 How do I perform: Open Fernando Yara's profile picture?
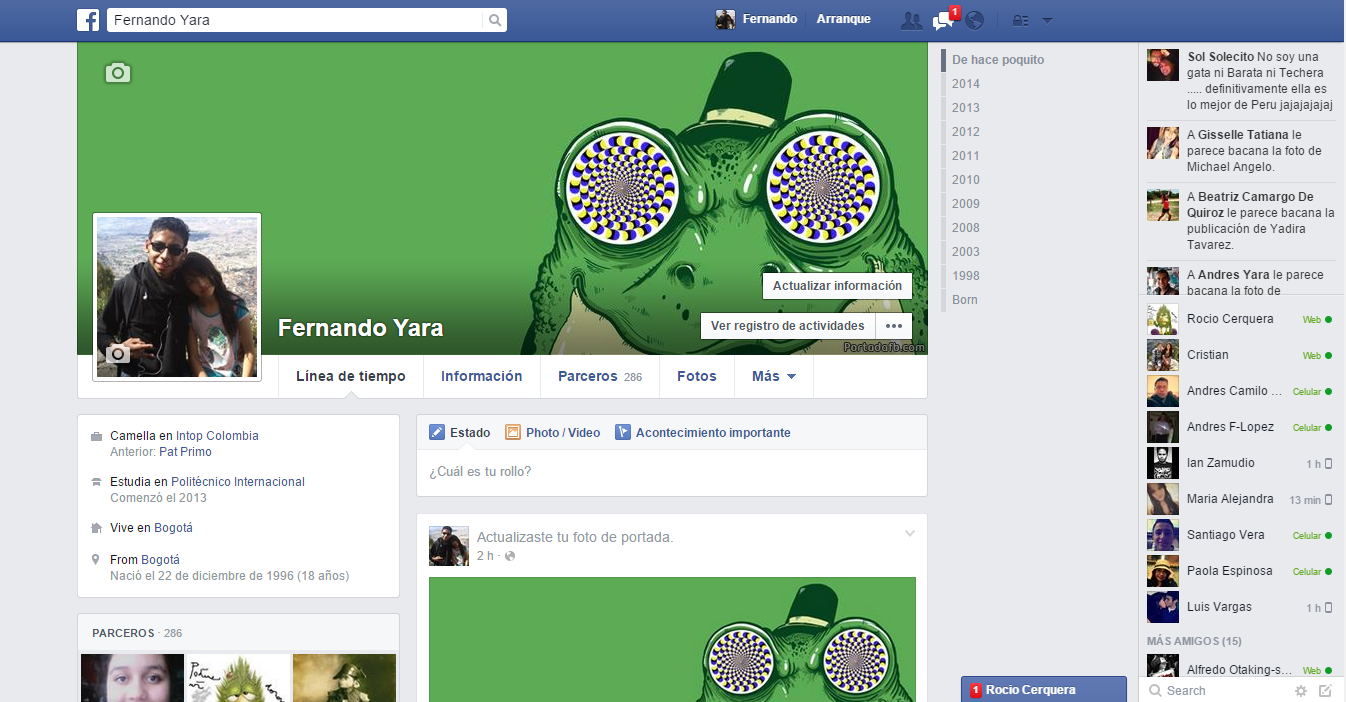[177, 297]
